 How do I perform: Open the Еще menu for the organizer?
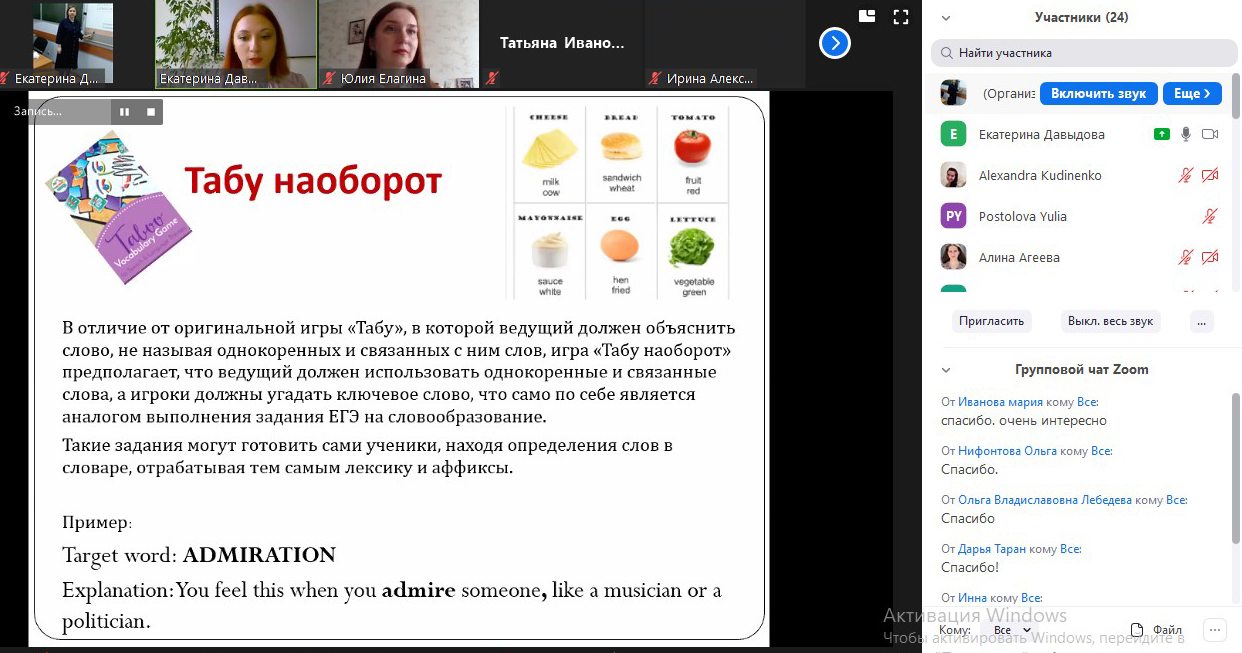(1192, 93)
